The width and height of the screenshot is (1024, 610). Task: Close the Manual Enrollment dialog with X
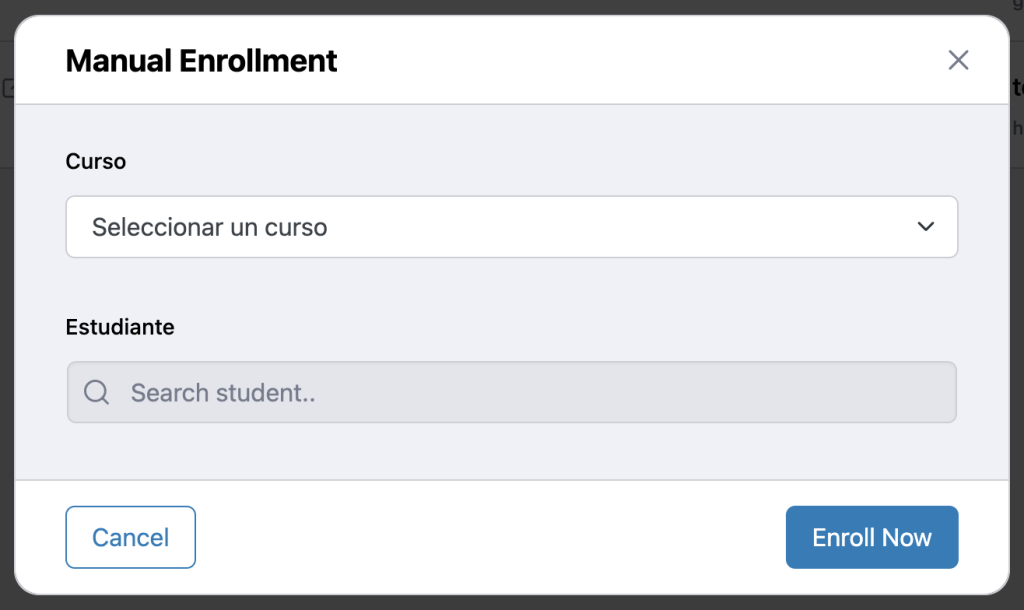coord(958,60)
